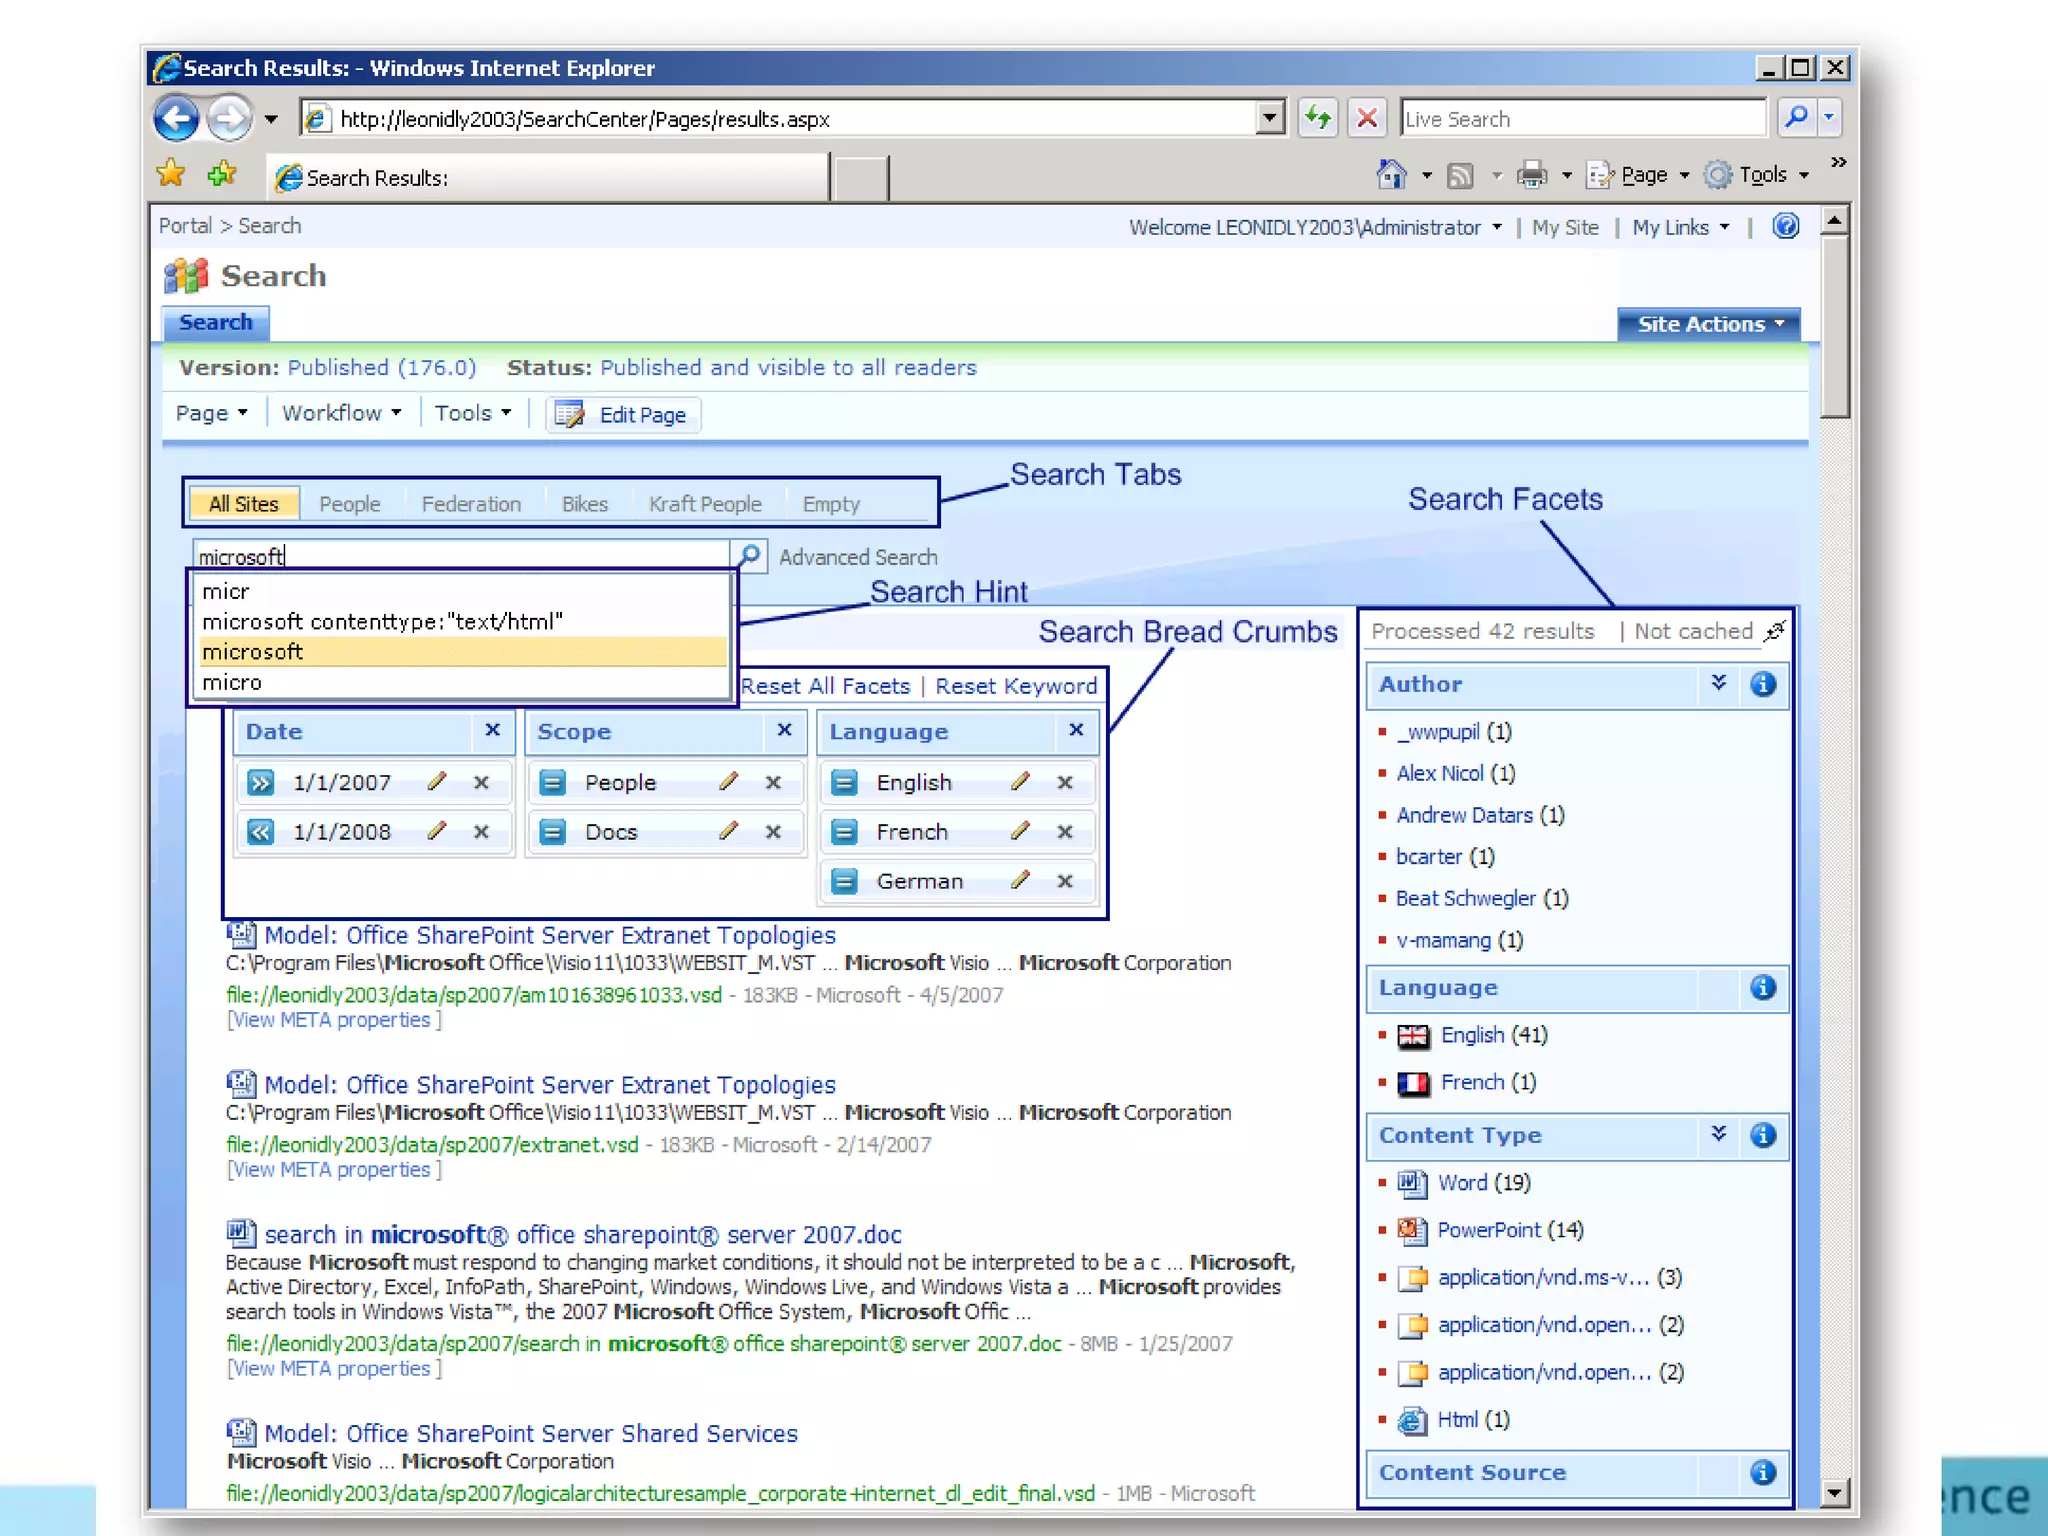Click the Reset All Facets link
2048x1536 pixels.
826,686
